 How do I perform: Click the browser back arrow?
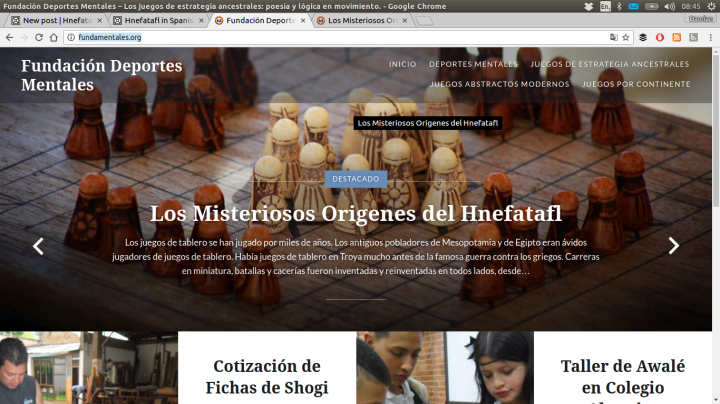point(9,37)
